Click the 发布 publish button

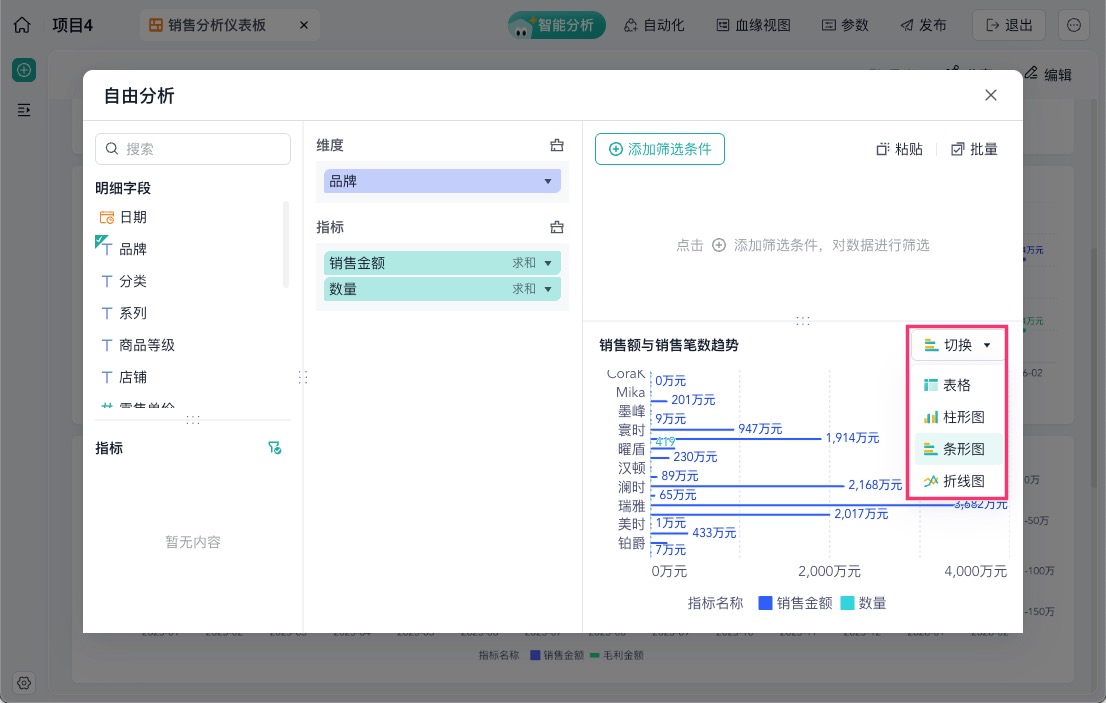click(x=923, y=25)
